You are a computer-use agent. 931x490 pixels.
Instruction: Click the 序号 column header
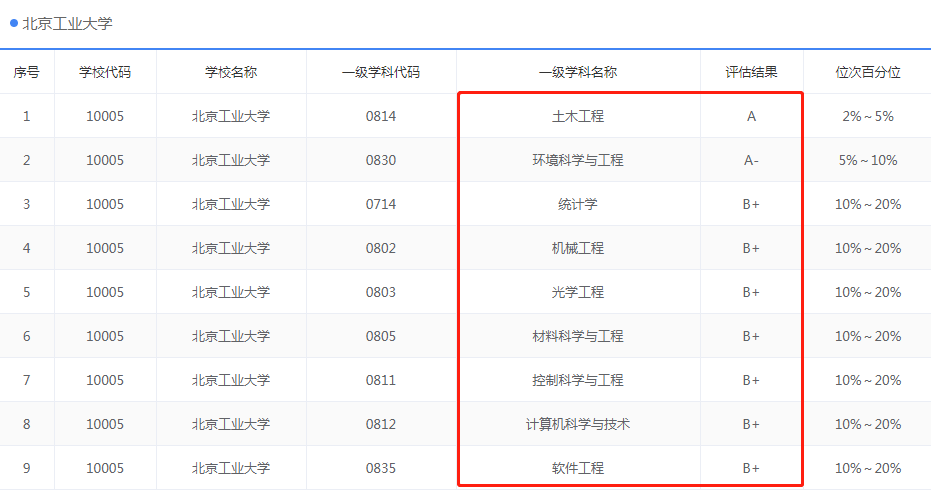[27, 72]
